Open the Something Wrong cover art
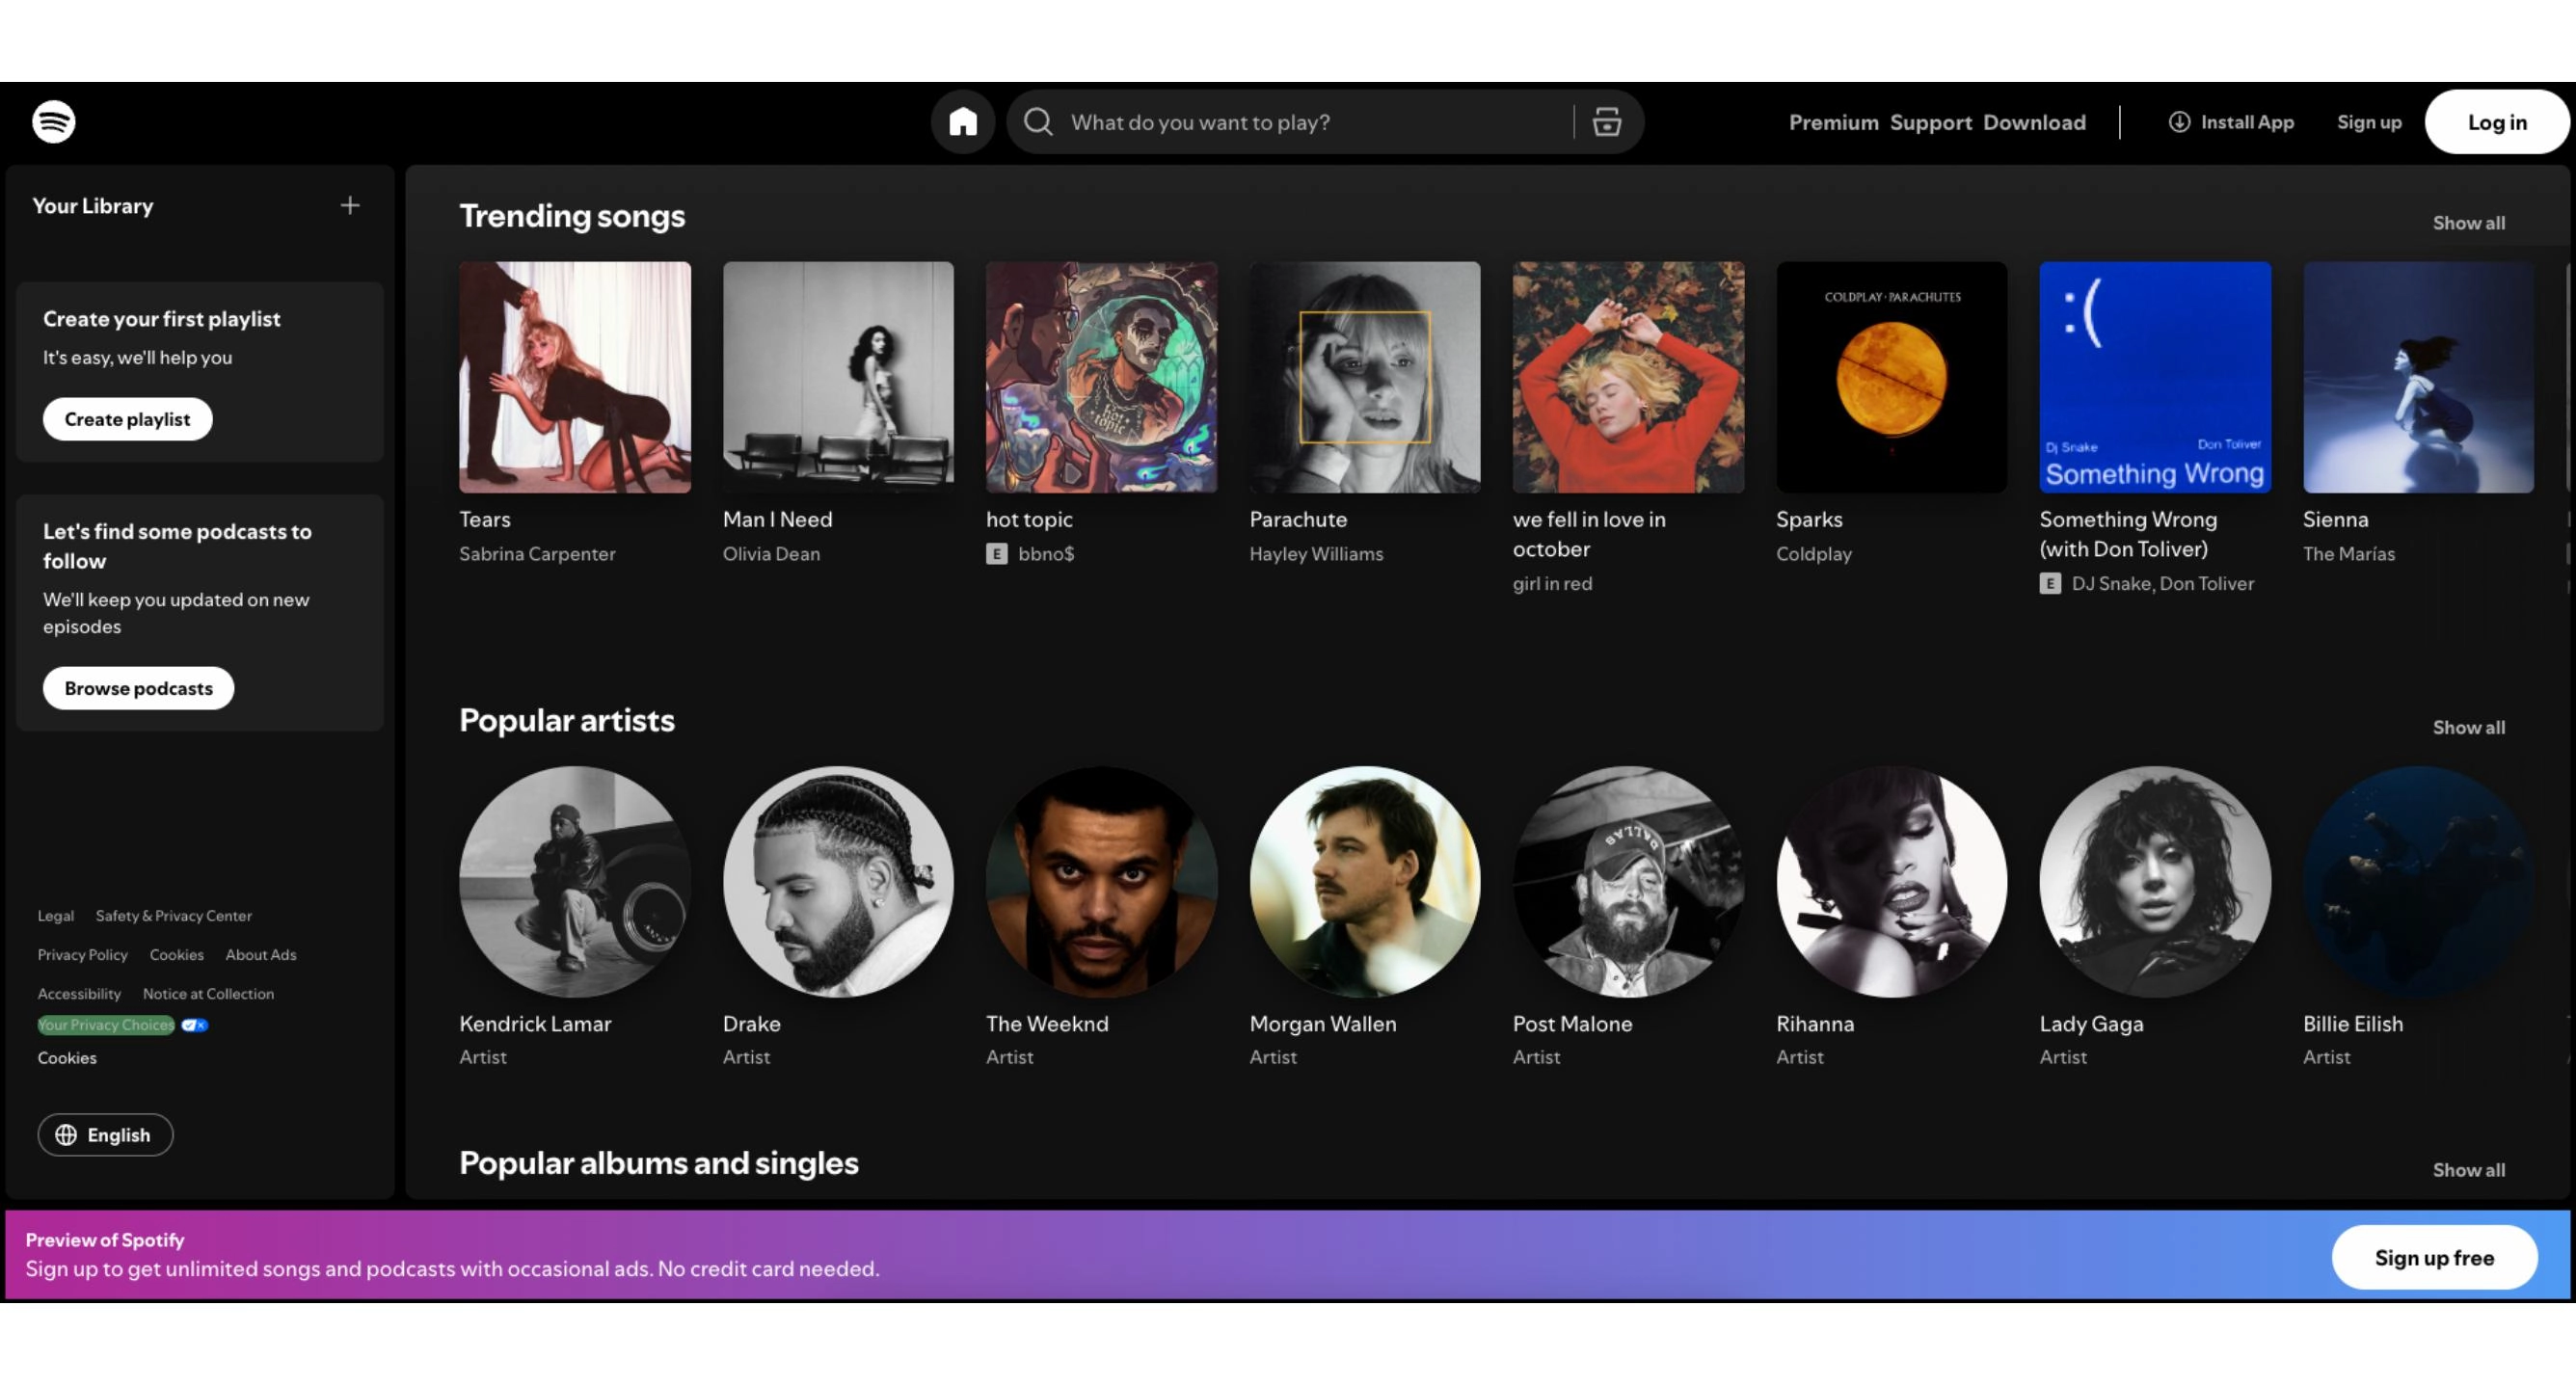 pos(2155,377)
